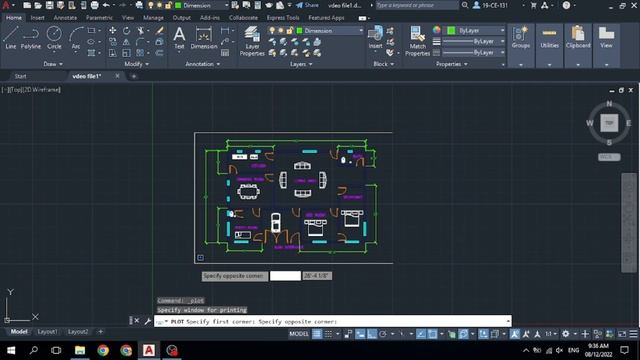Click the Erase tool
Image resolution: width=640 pixels, height=360 pixels.
pyautogui.click(x=160, y=31)
